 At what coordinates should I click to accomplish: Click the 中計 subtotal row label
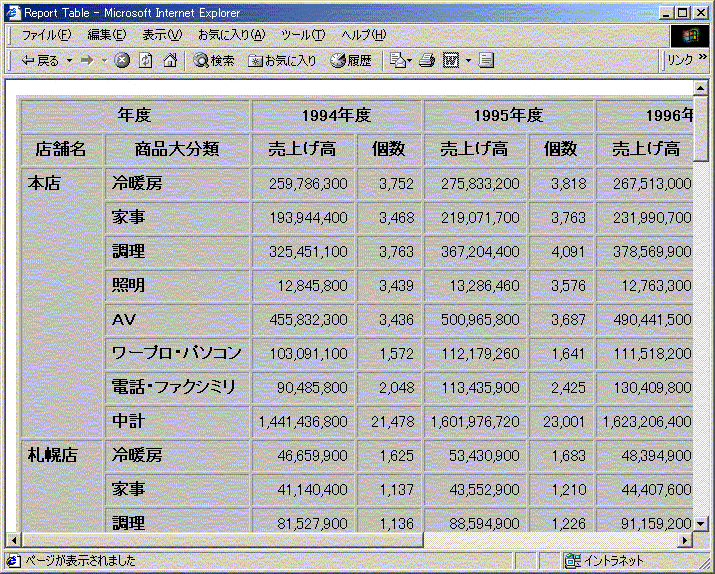(177, 421)
